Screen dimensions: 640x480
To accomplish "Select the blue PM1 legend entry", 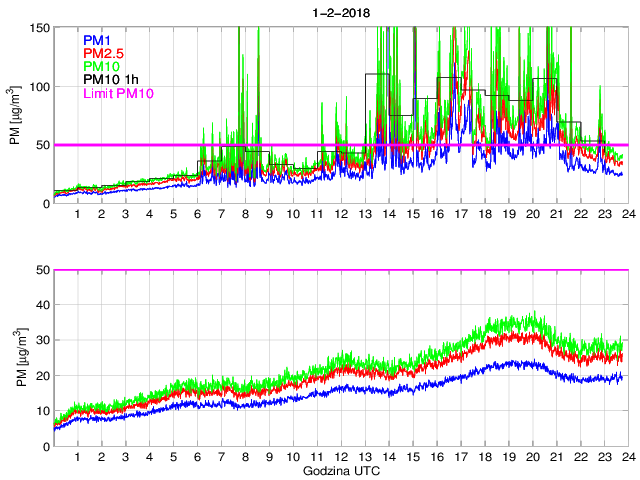I will point(98,39).
